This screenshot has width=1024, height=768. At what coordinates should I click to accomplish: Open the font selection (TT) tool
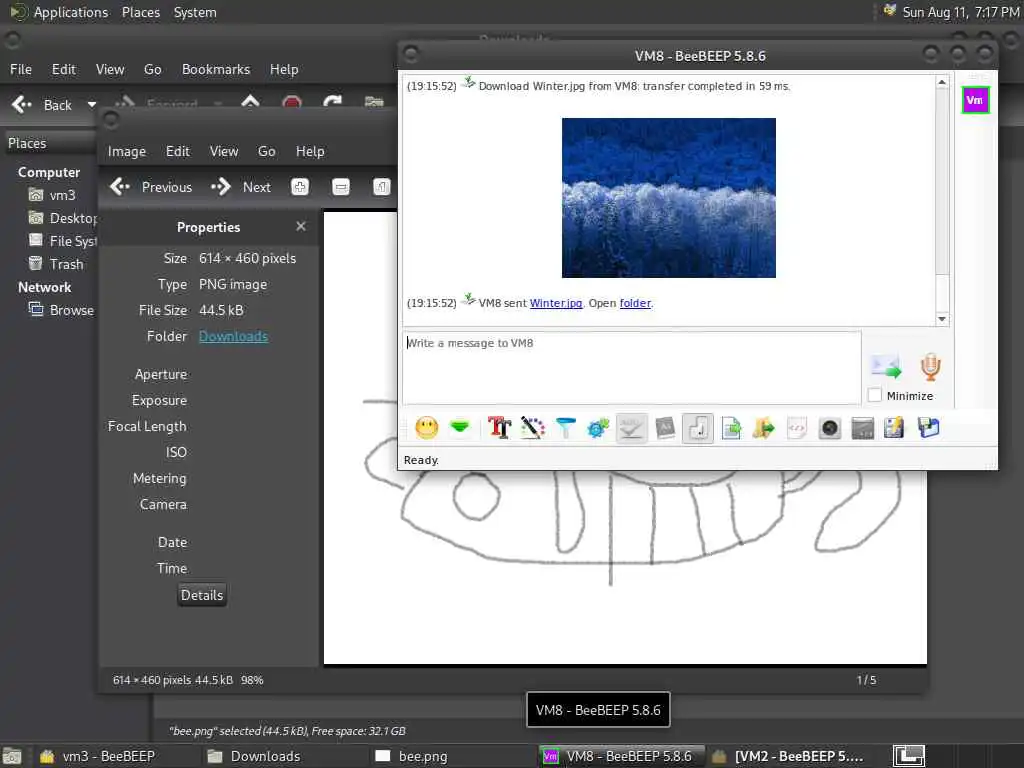tap(500, 428)
